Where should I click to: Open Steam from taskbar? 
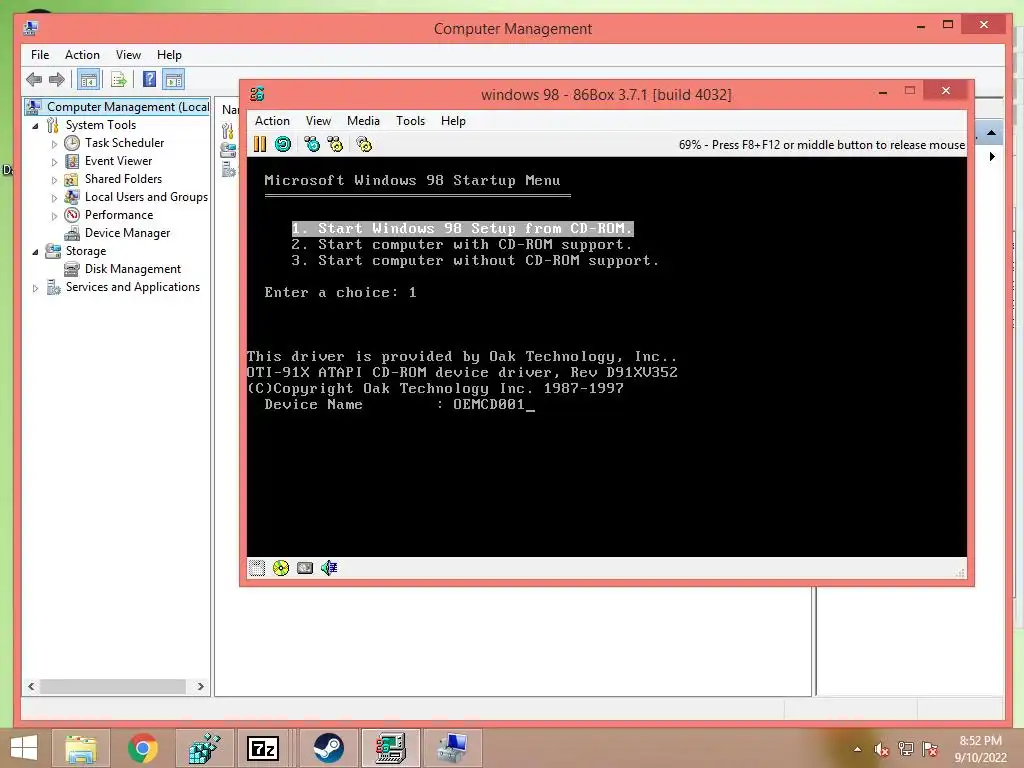click(328, 748)
